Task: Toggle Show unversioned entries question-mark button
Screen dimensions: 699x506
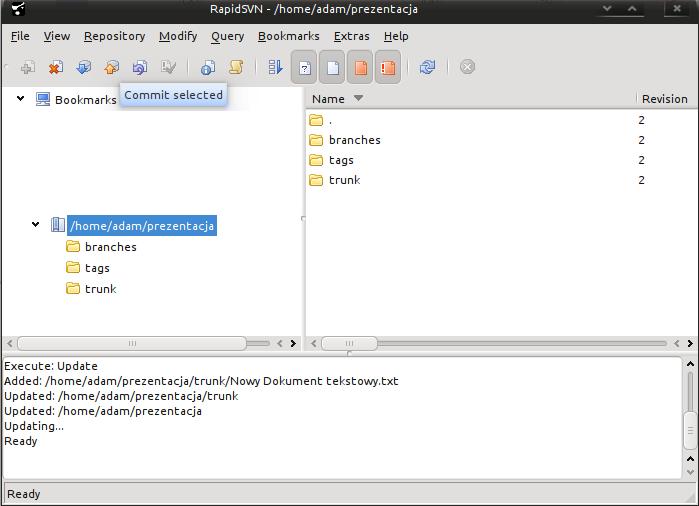Action: click(304, 68)
